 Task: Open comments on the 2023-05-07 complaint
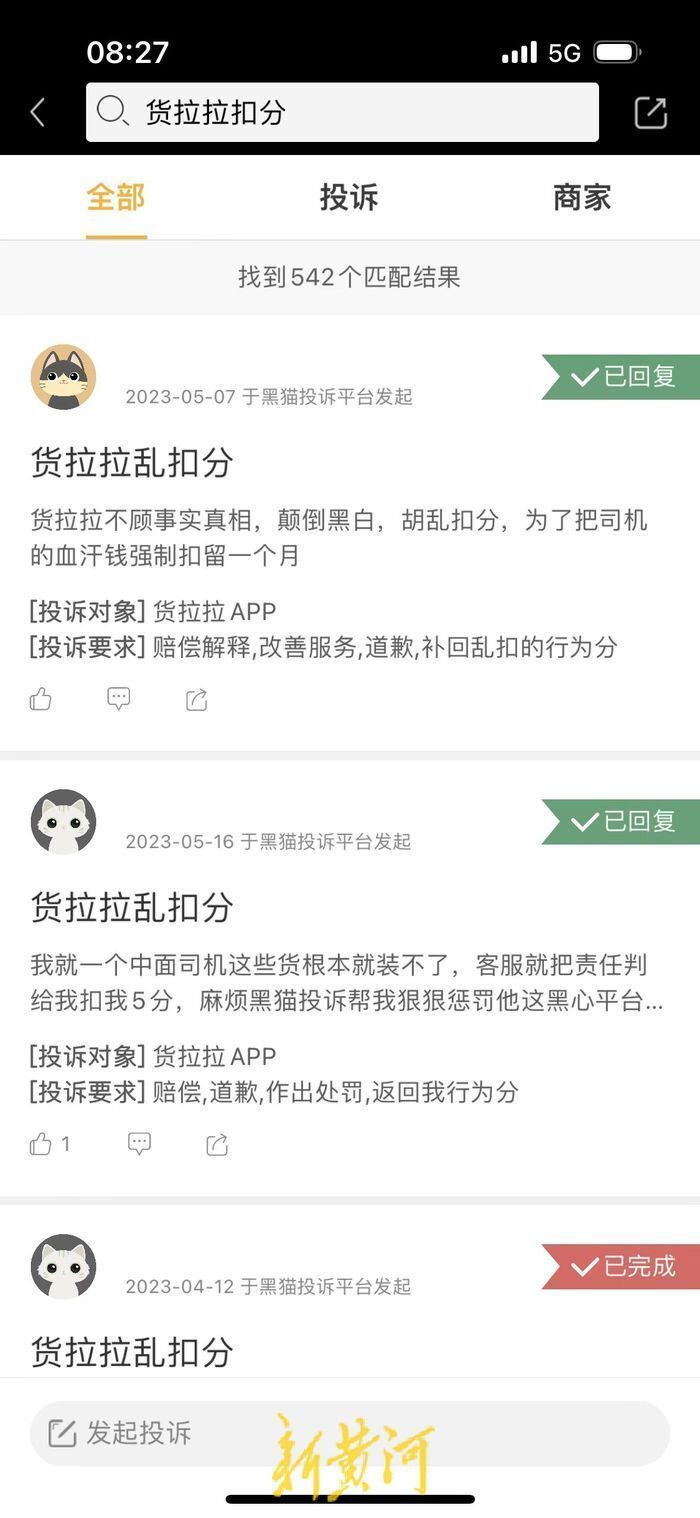119,699
